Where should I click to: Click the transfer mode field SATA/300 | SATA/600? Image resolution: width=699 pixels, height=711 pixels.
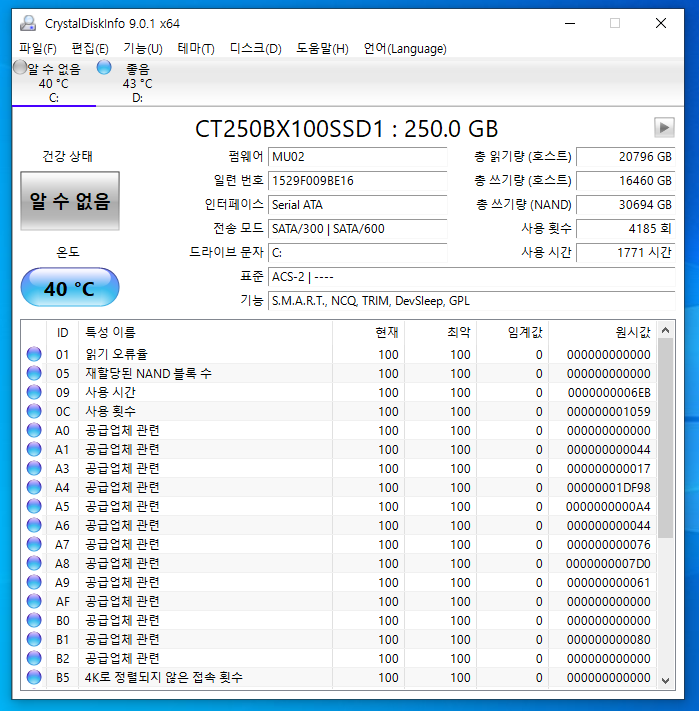tap(358, 229)
